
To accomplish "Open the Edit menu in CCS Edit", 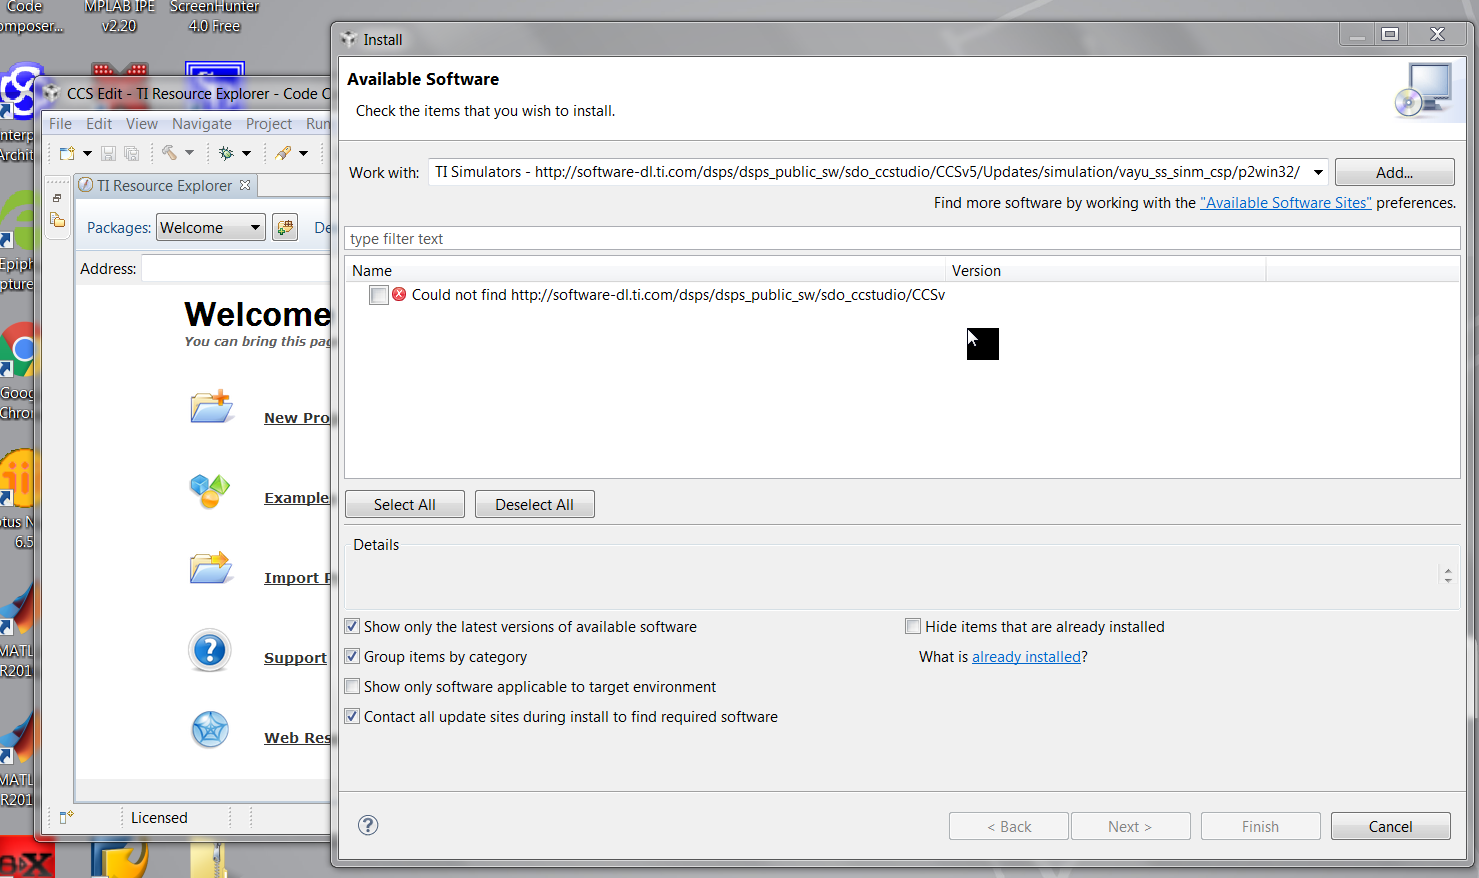I will coord(99,124).
